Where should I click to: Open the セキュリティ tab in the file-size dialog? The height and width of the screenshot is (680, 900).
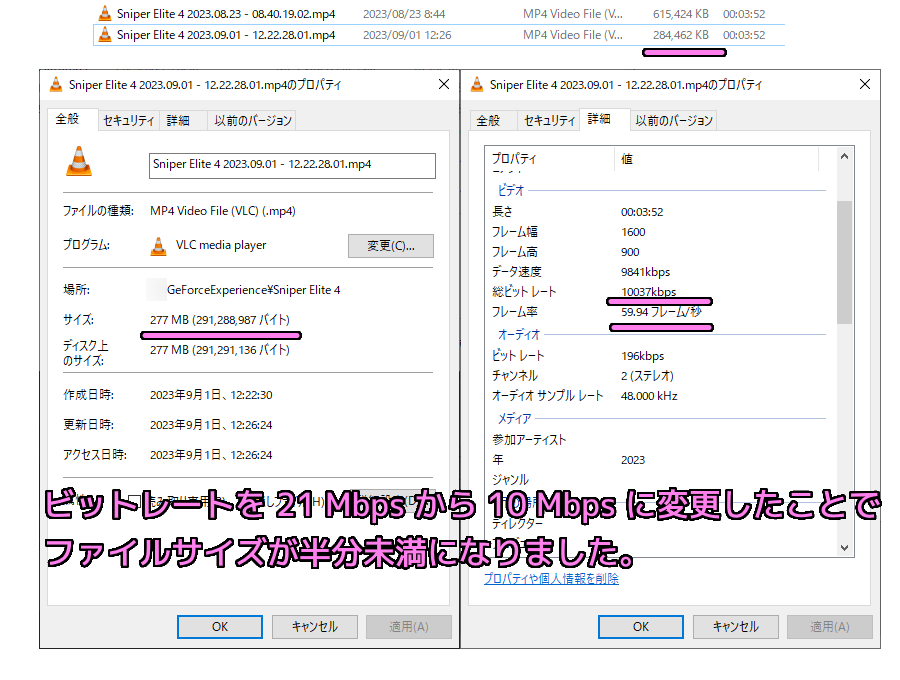129,121
